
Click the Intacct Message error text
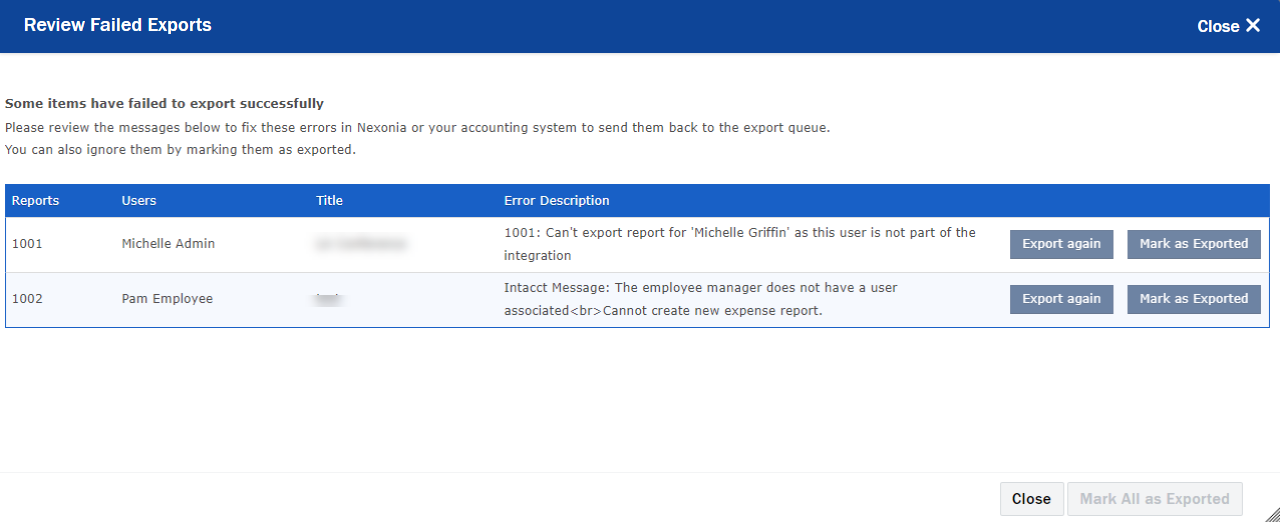pos(701,299)
